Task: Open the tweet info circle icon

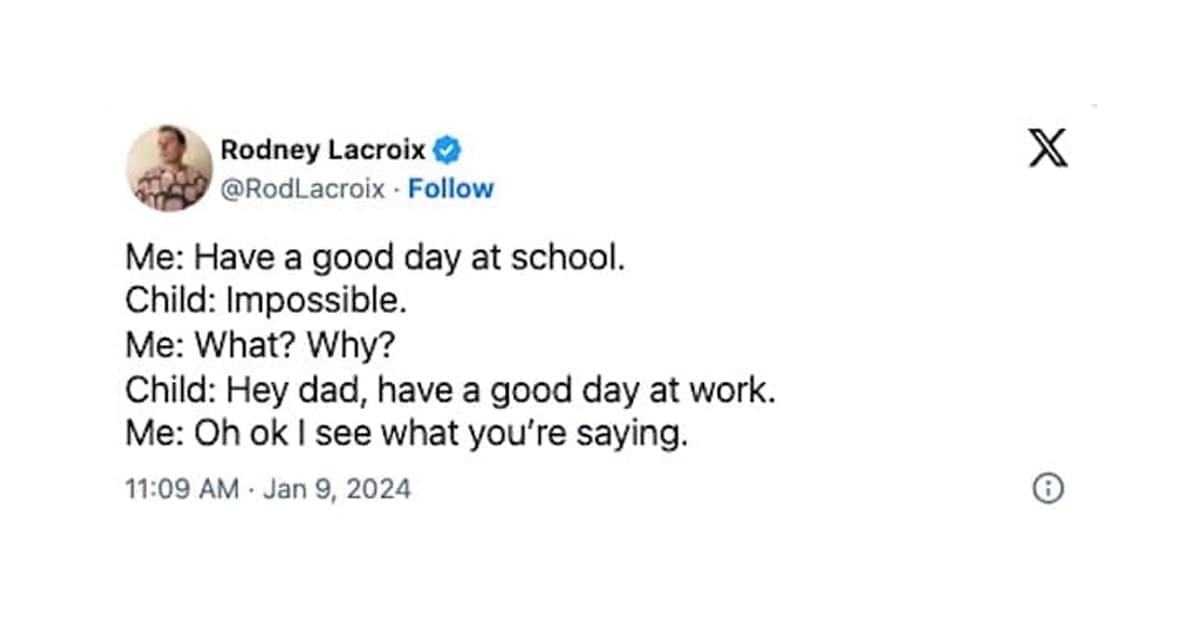Action: click(1047, 489)
